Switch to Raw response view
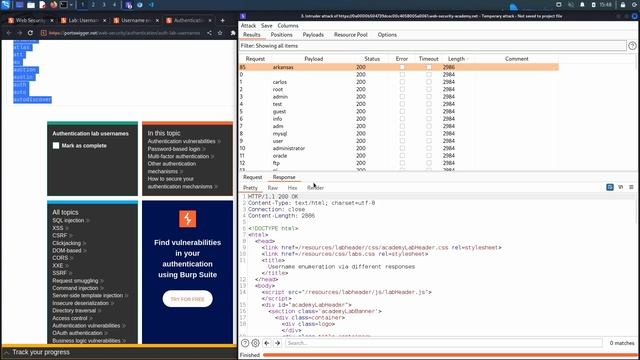Image resolution: width=640 pixels, height=360 pixels. coord(273,188)
